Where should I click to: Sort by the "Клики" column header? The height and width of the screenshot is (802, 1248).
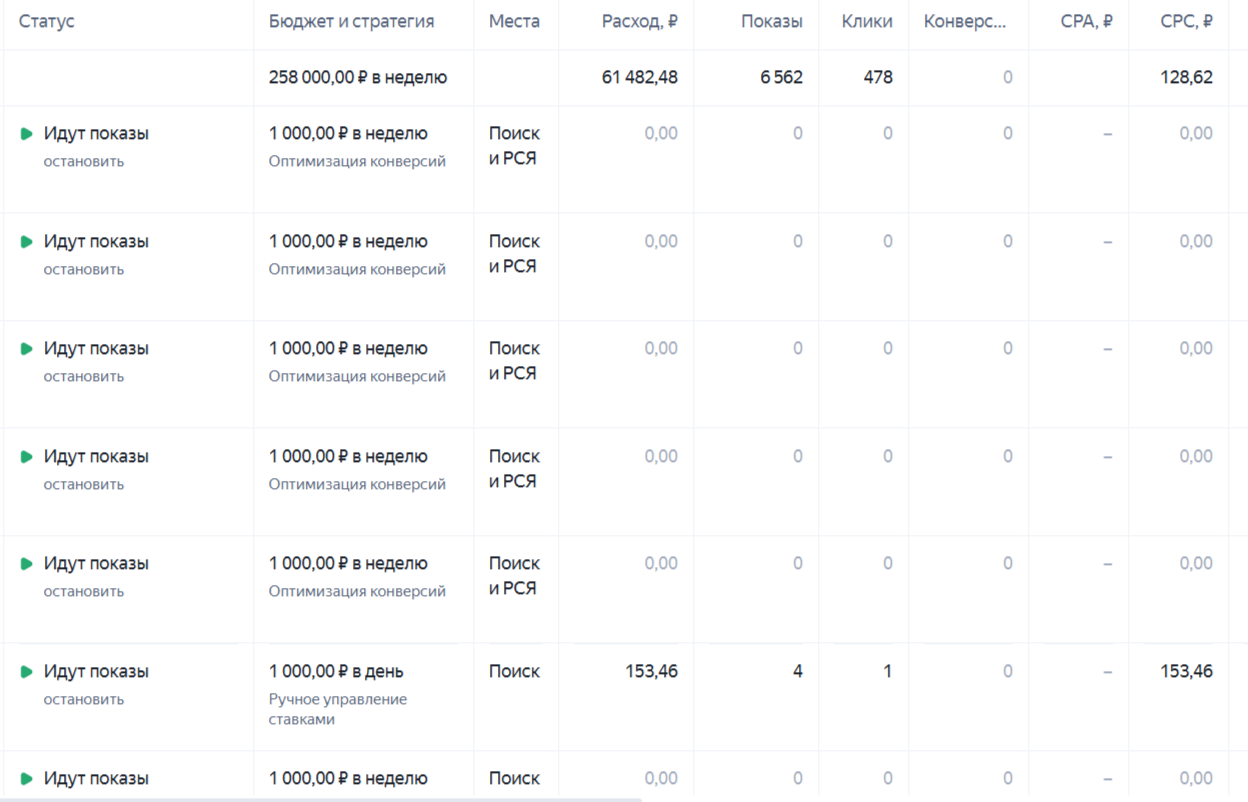click(867, 22)
